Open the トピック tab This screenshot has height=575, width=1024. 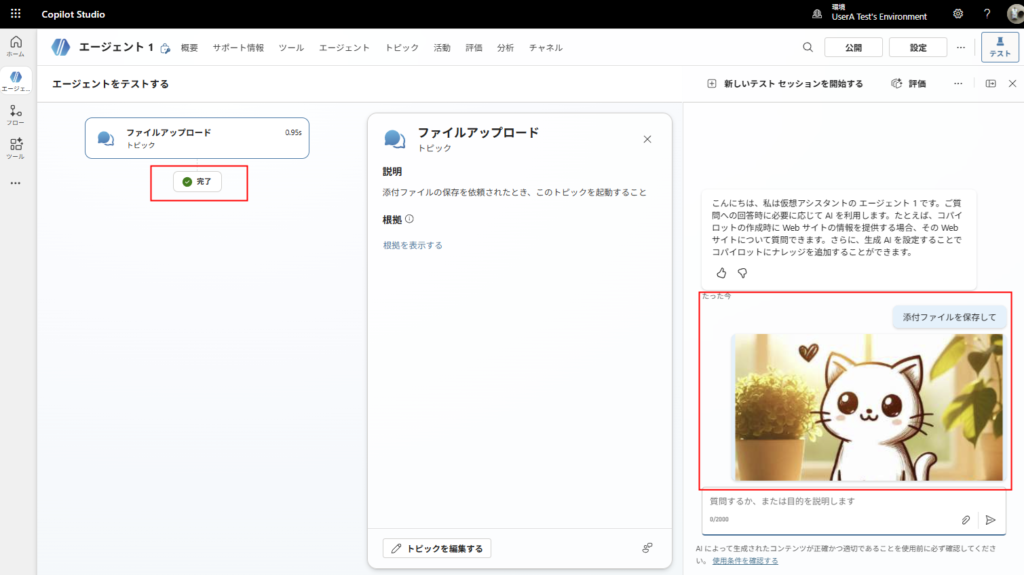coord(402,48)
